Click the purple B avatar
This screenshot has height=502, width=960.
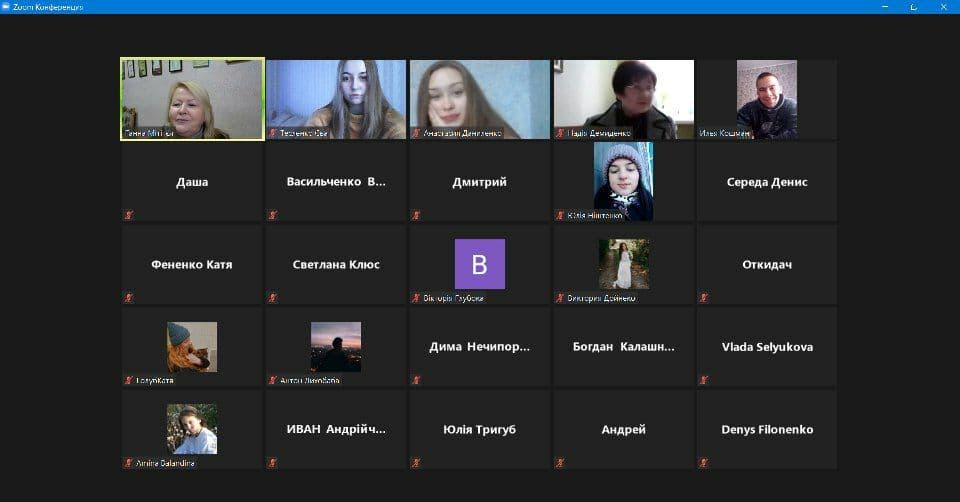[480, 264]
